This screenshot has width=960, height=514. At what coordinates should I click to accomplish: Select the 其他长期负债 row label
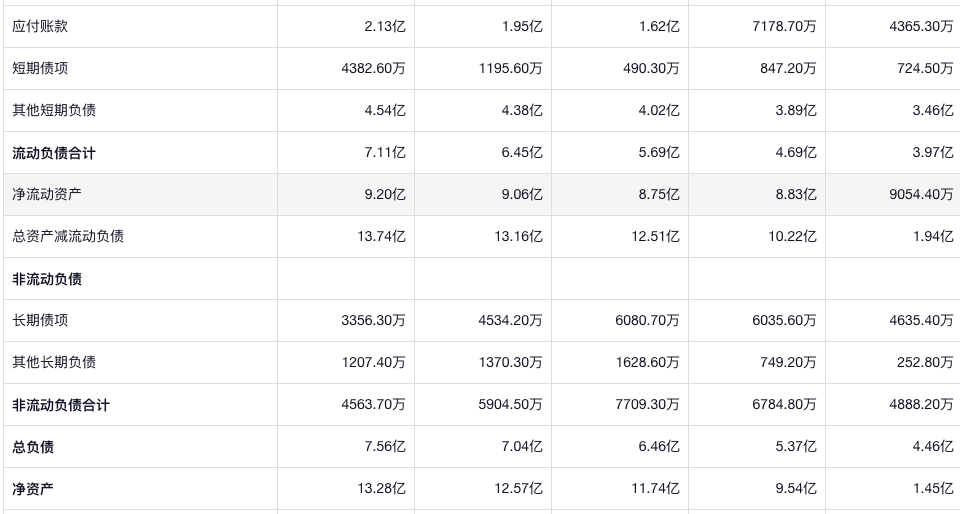pyautogui.click(x=54, y=363)
